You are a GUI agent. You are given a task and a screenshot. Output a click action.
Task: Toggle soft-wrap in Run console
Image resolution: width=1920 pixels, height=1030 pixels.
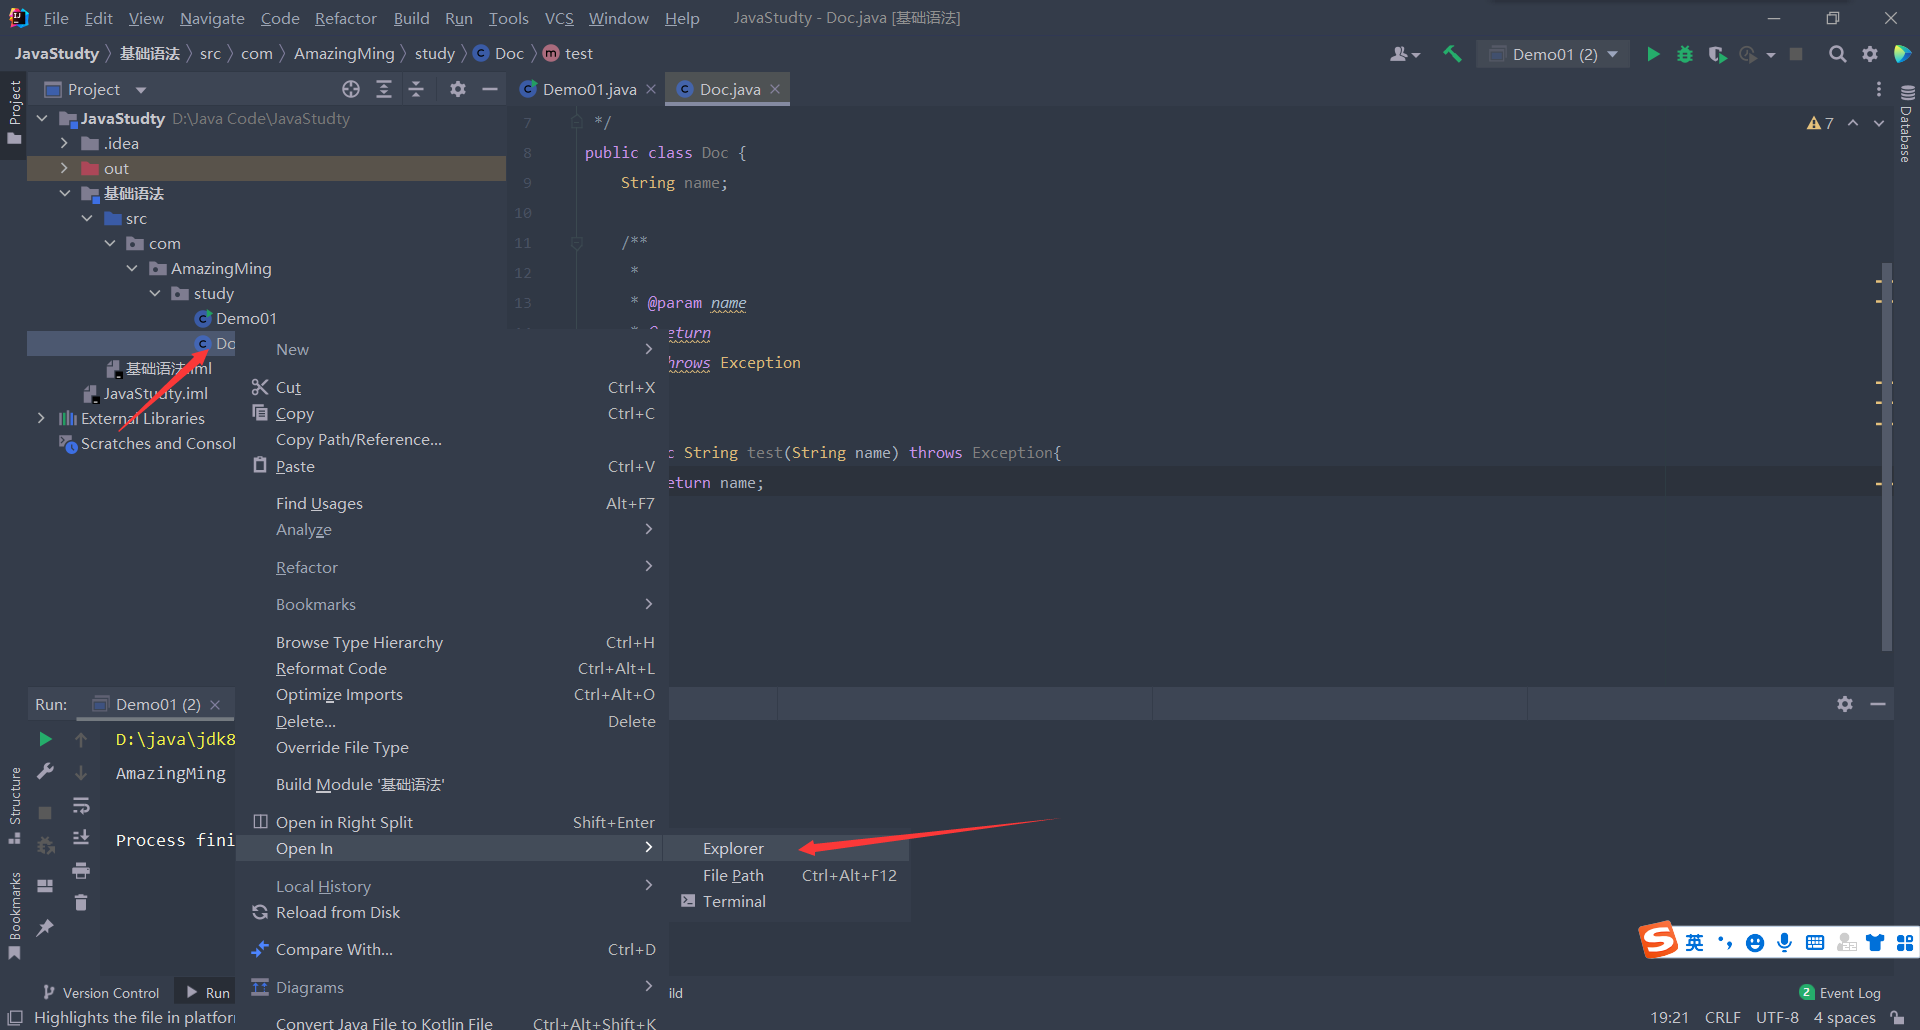[x=81, y=805]
